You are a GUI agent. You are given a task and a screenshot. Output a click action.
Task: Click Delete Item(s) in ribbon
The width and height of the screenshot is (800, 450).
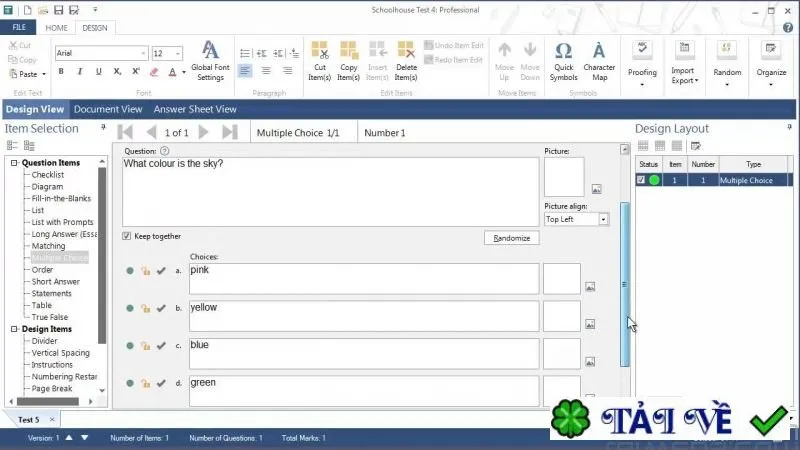coord(406,61)
